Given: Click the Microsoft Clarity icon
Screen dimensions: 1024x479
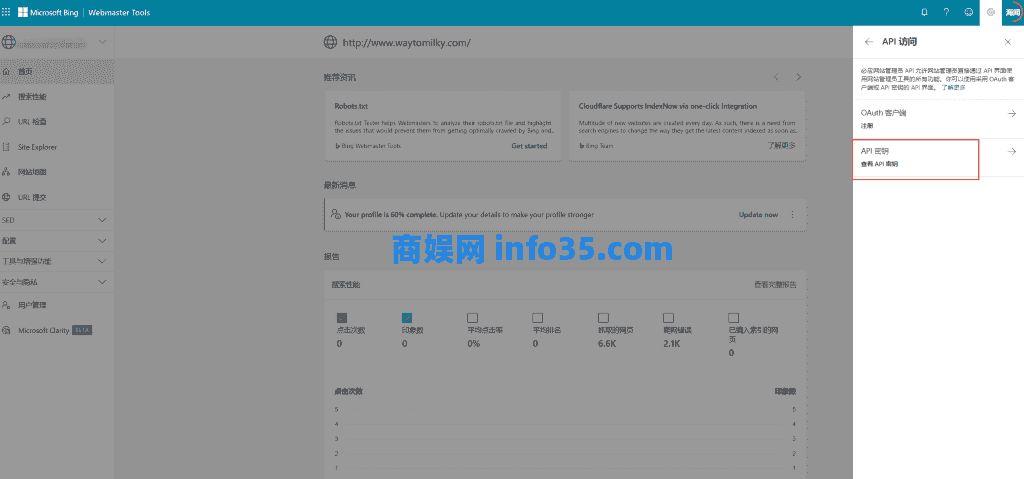Looking at the screenshot, I should click(x=7, y=331).
